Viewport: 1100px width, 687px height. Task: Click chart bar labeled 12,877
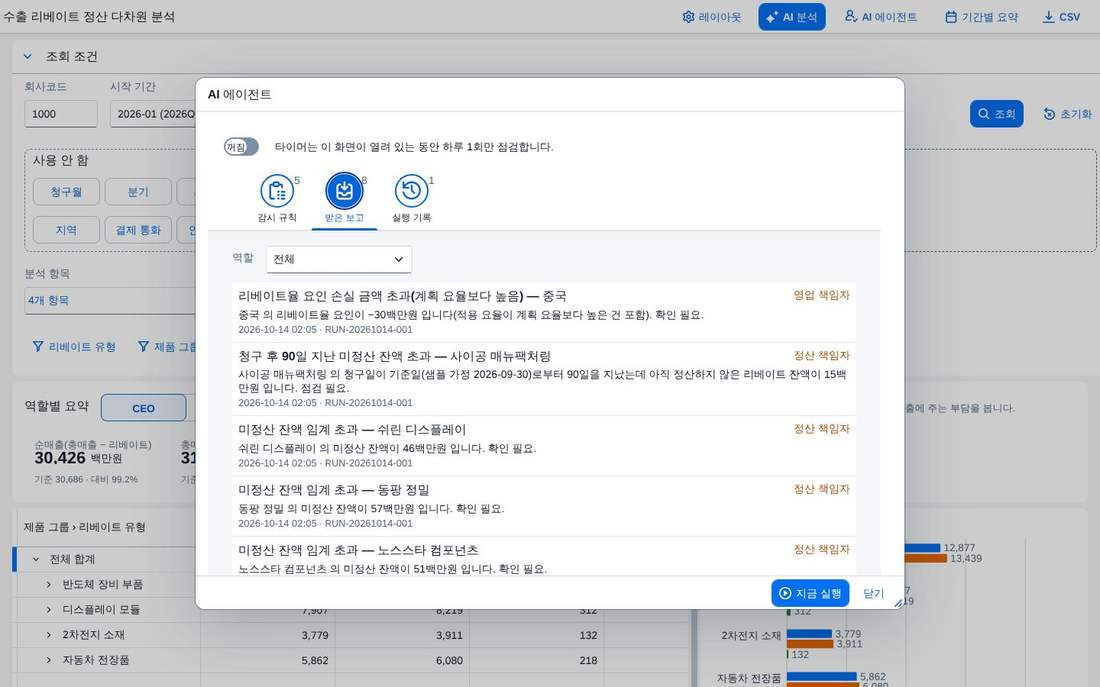(922, 547)
